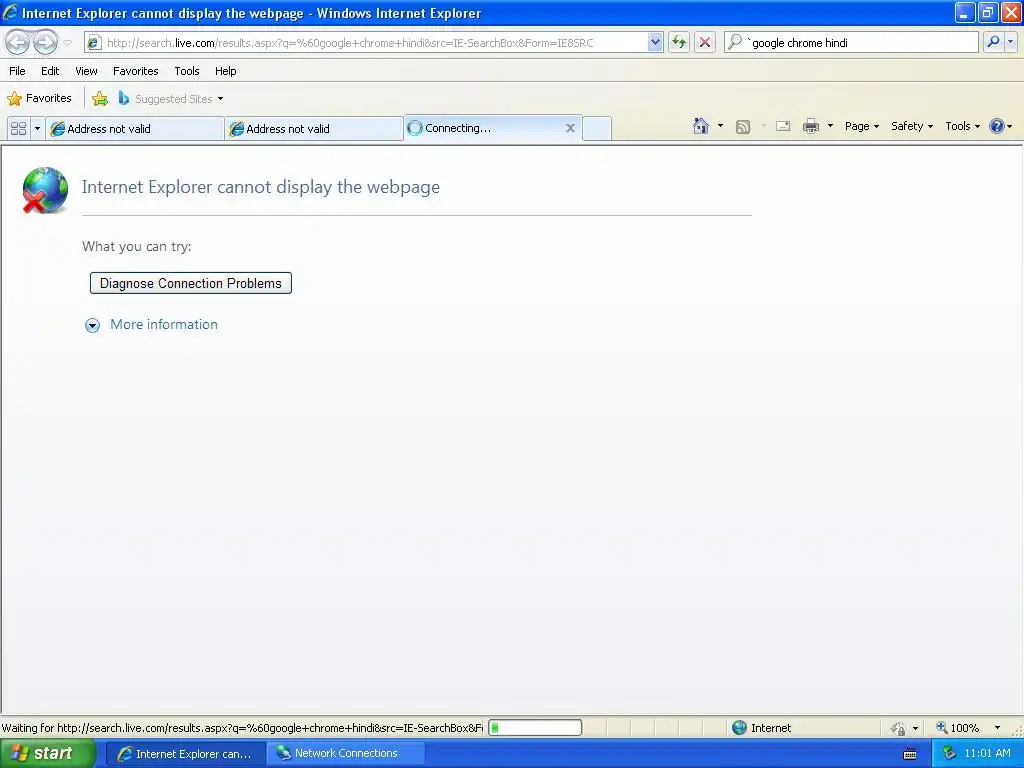Show Quick Tabs thumbnail grid view
Image resolution: width=1024 pixels, height=768 pixels.
(x=18, y=129)
